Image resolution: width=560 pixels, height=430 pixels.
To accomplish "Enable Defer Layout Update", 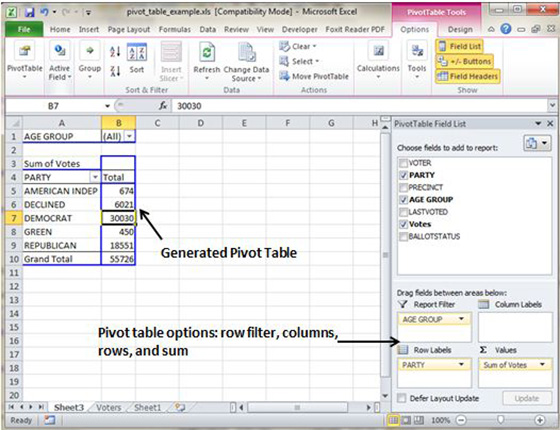I will (x=402, y=398).
